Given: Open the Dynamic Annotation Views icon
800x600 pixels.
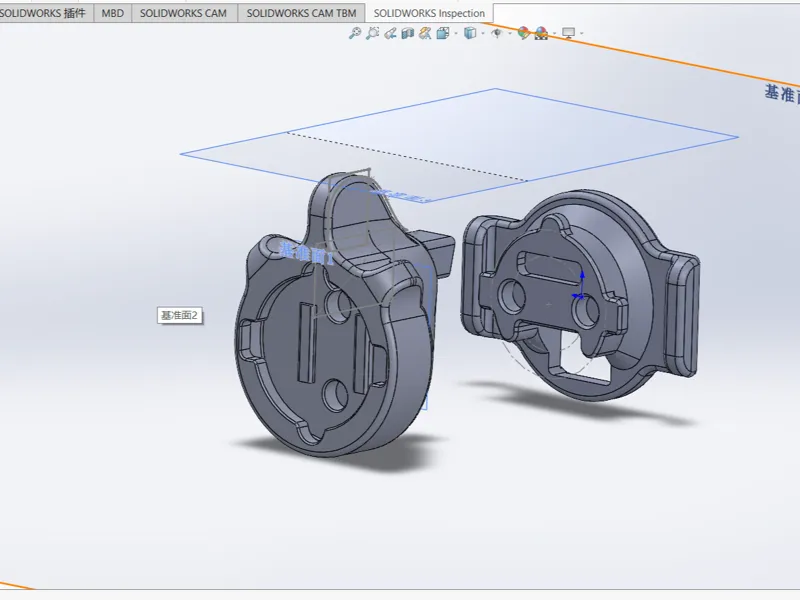Looking at the screenshot, I should pos(425,33).
